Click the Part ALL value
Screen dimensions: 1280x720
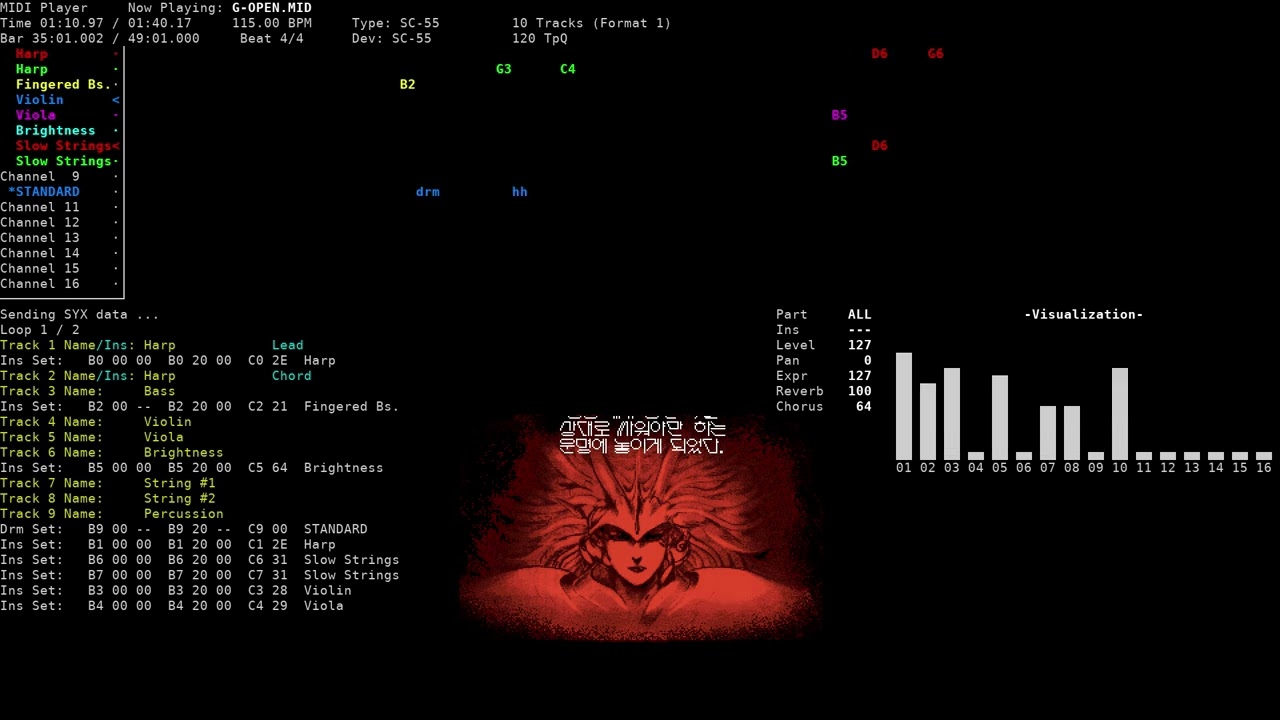click(860, 314)
